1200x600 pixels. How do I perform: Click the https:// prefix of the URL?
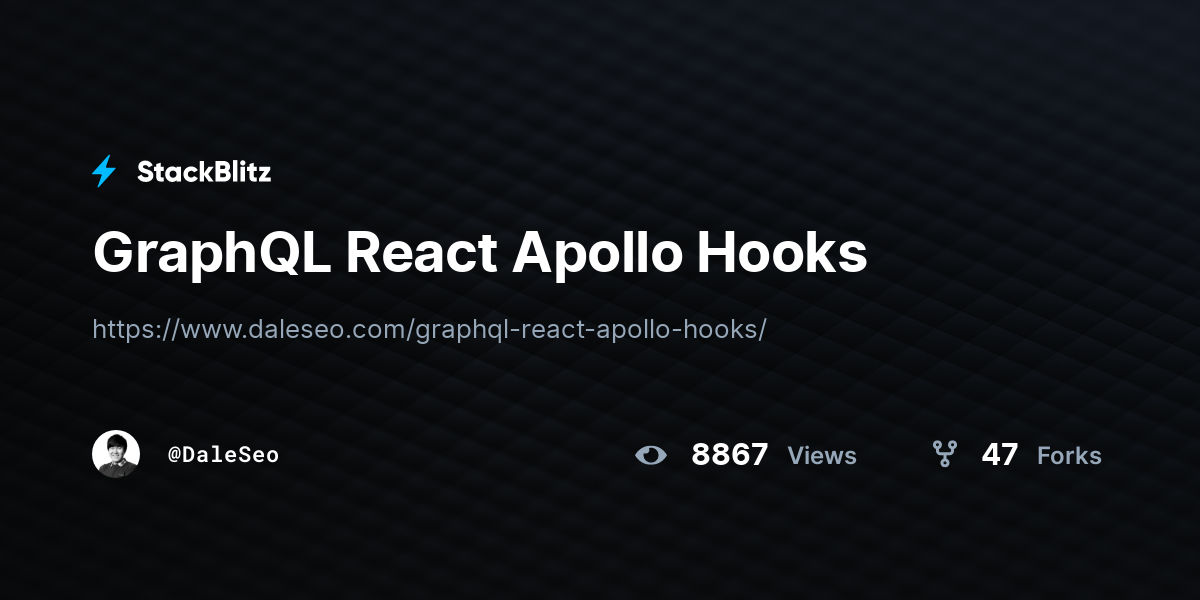[135, 329]
